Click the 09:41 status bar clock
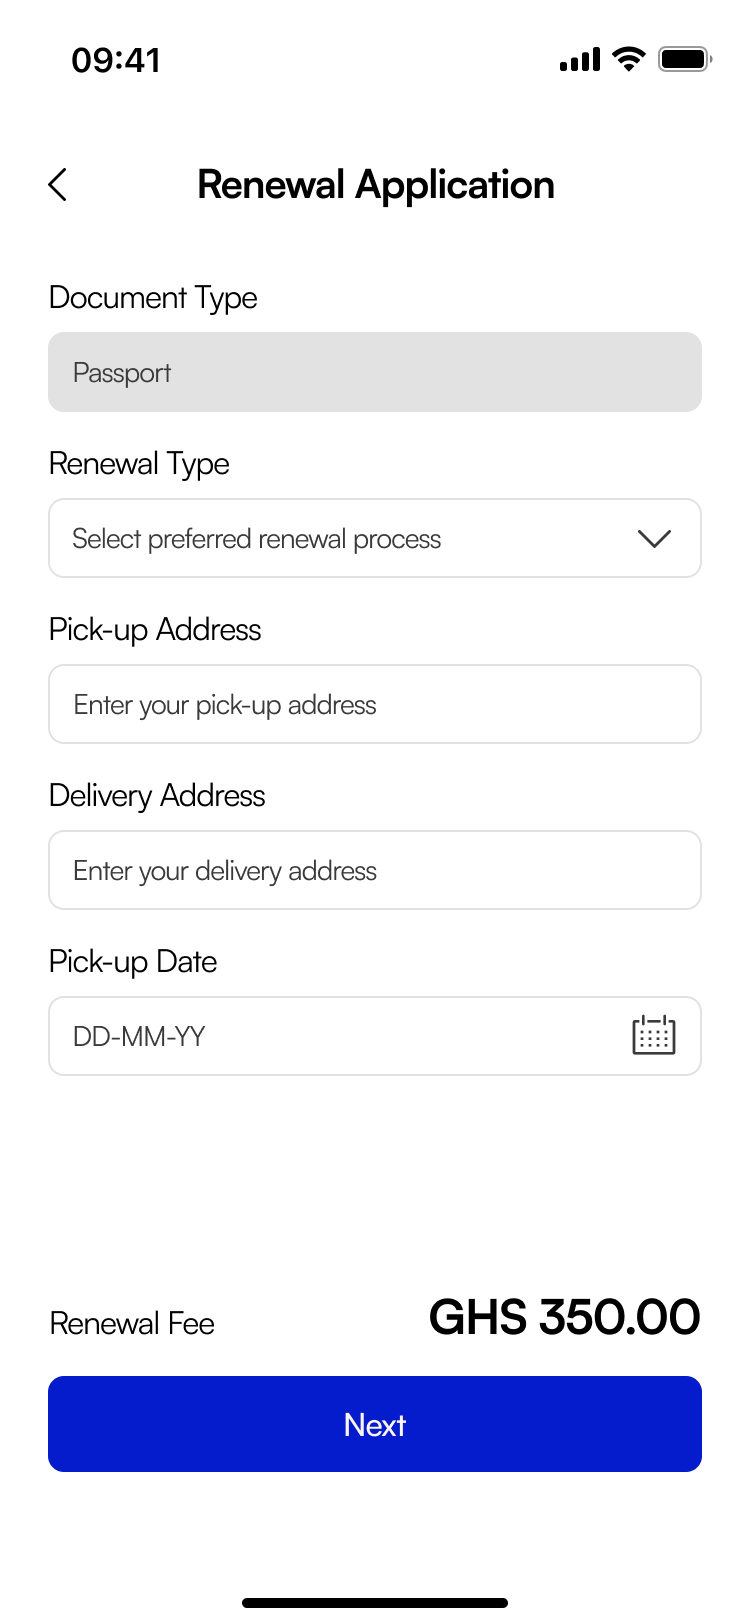This screenshot has height=1624, width=750. pyautogui.click(x=116, y=61)
